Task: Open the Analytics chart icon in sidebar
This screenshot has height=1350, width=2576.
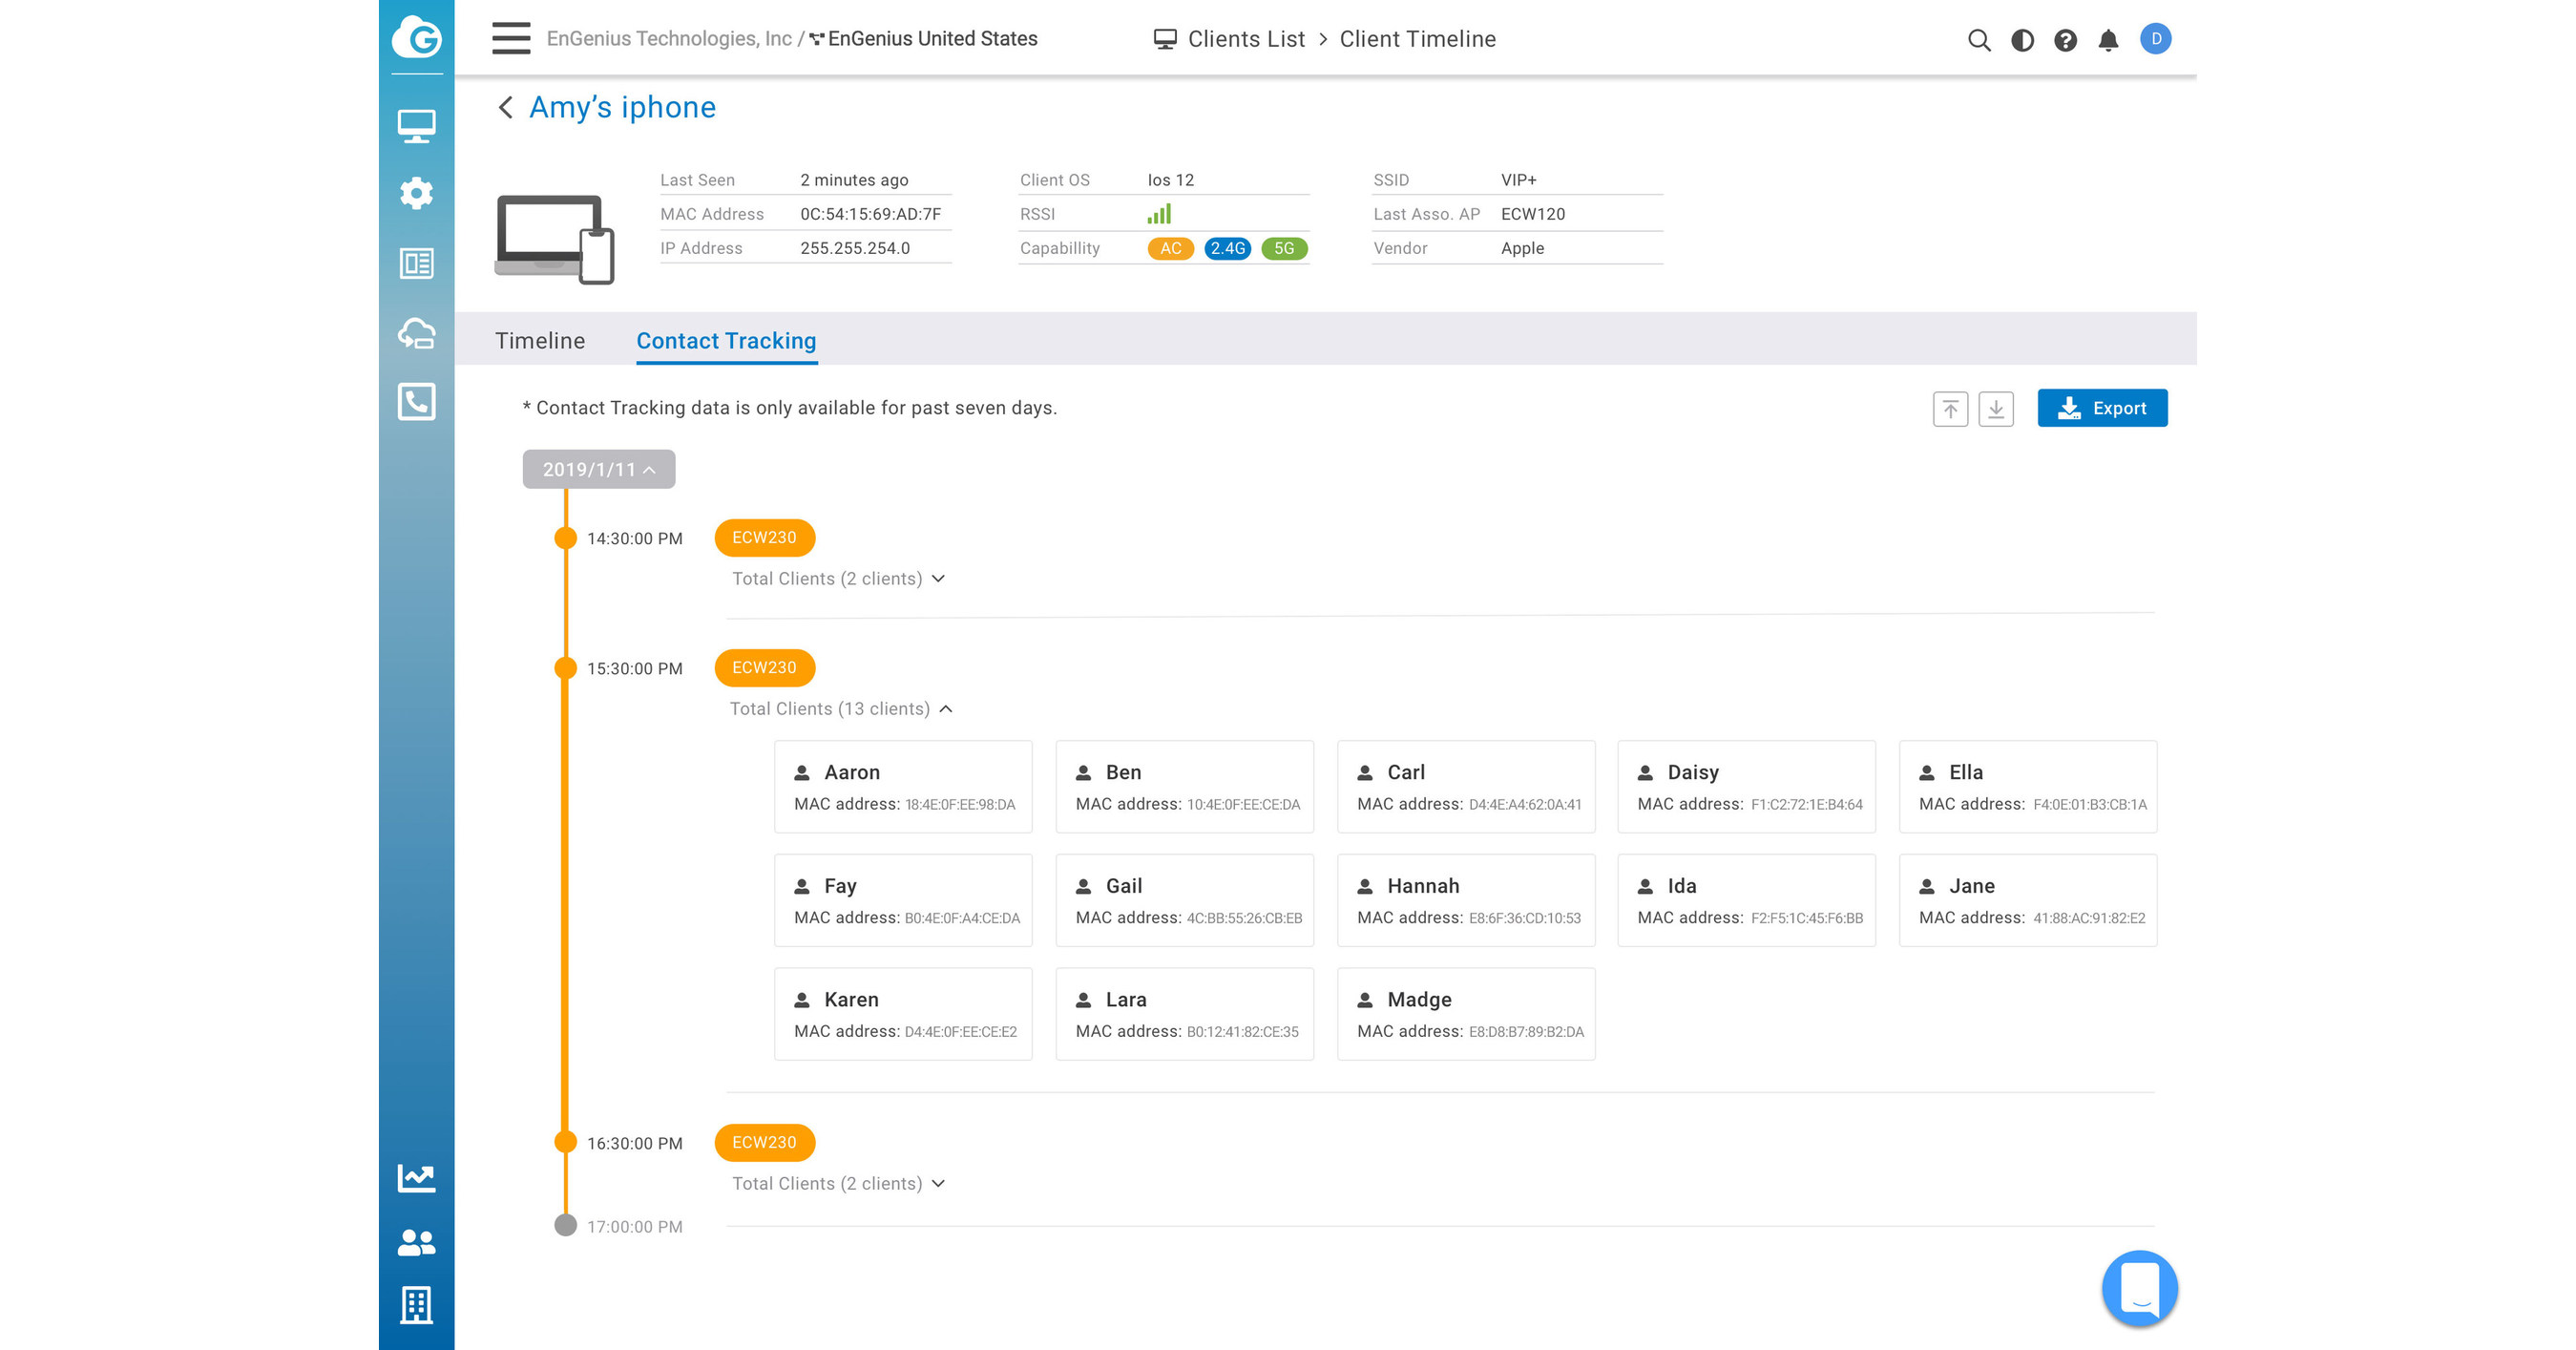Action: pos(417,1178)
